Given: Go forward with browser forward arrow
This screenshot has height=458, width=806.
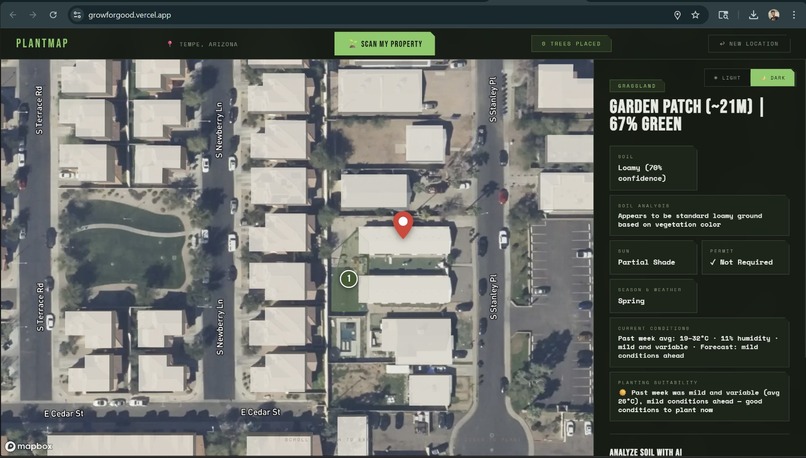Looking at the screenshot, I should [x=33, y=15].
